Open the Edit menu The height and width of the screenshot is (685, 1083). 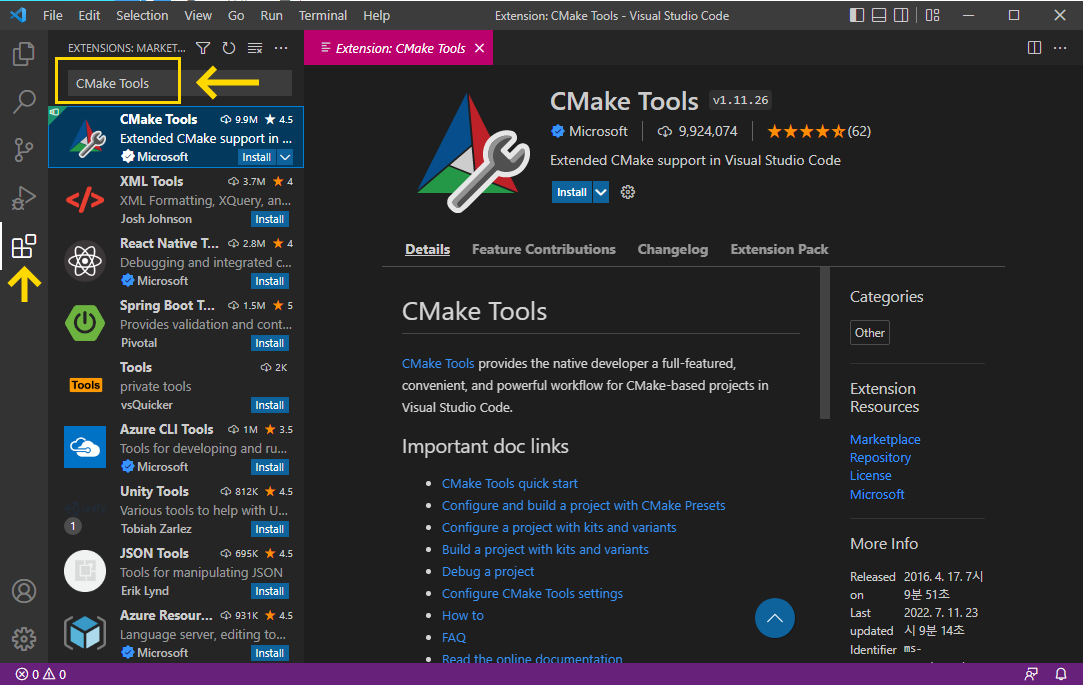[x=89, y=15]
